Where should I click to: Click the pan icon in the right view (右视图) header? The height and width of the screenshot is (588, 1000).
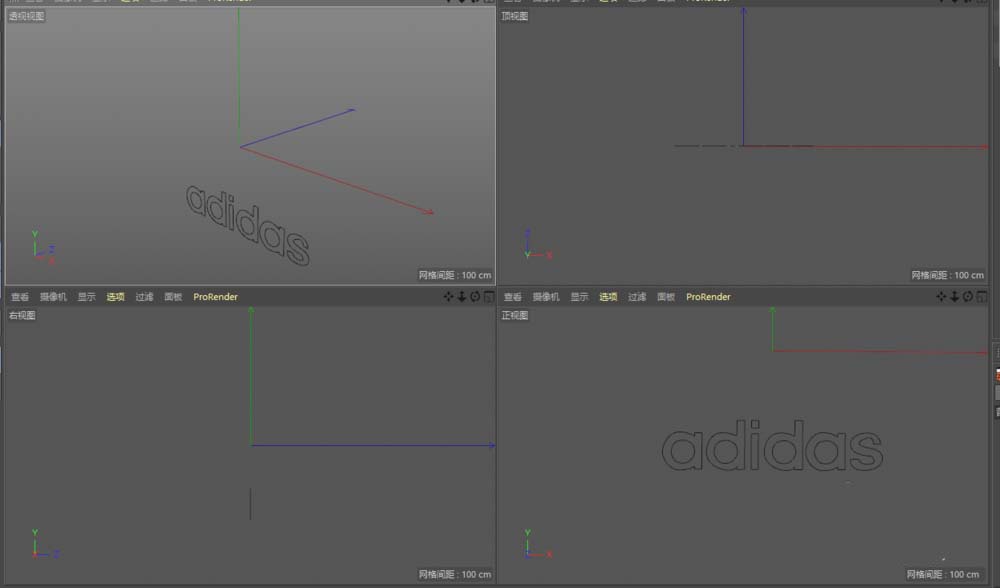(x=448, y=297)
